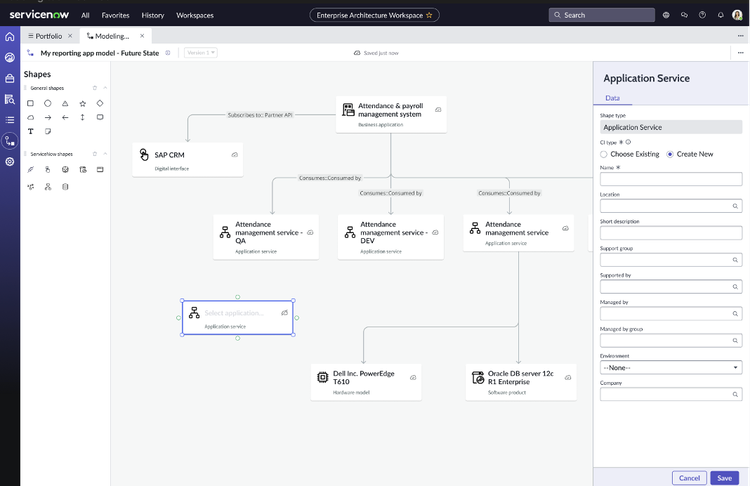Toggle link icon on SAP CRM node
Screen dimensions: 750x486
tap(234, 155)
